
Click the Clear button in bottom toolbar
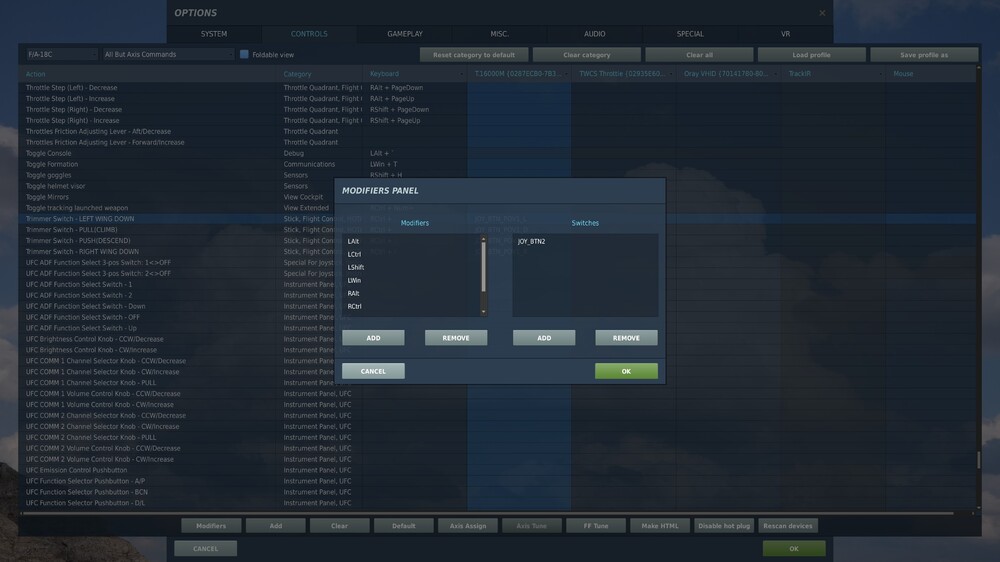point(339,526)
